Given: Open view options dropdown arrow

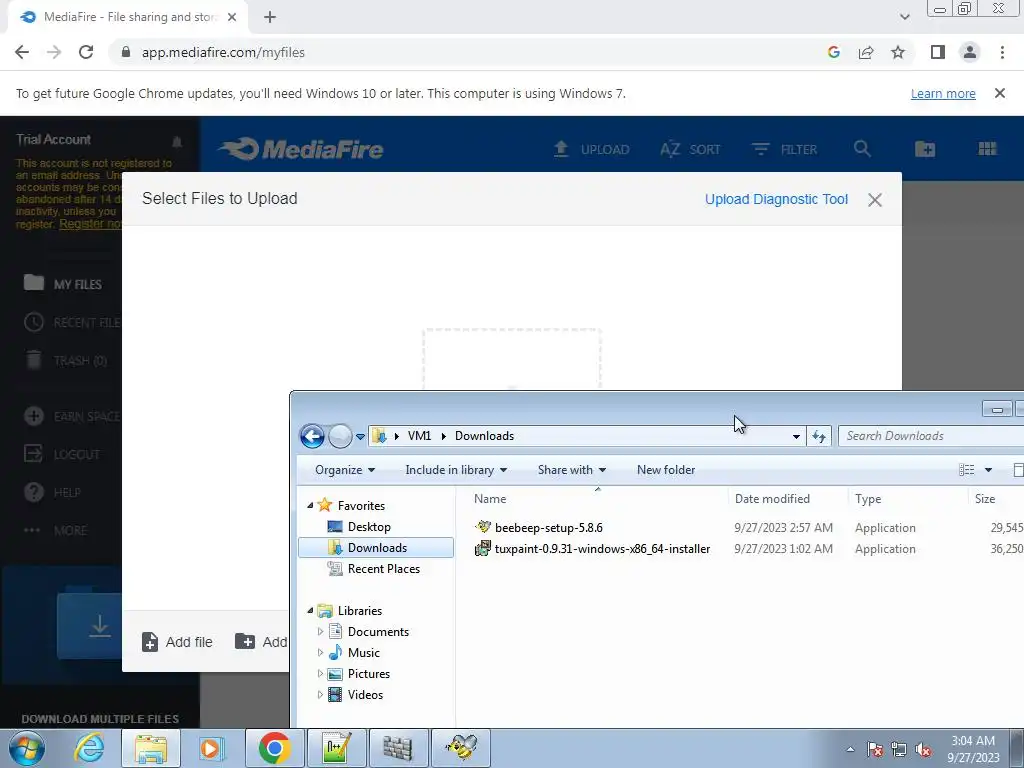Looking at the screenshot, I should (x=988, y=470).
